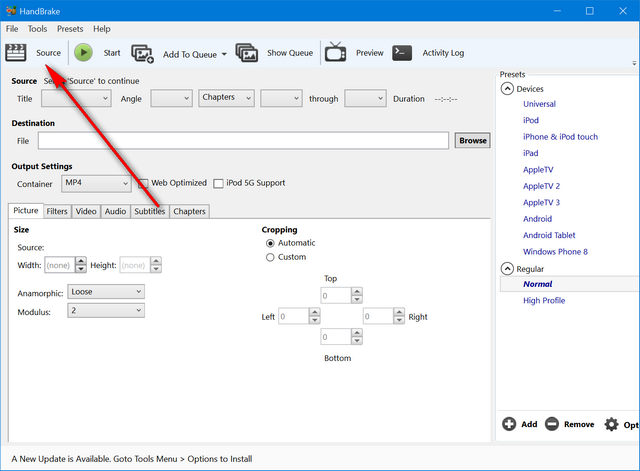
Task: Open the Modulus dropdown
Action: click(106, 311)
